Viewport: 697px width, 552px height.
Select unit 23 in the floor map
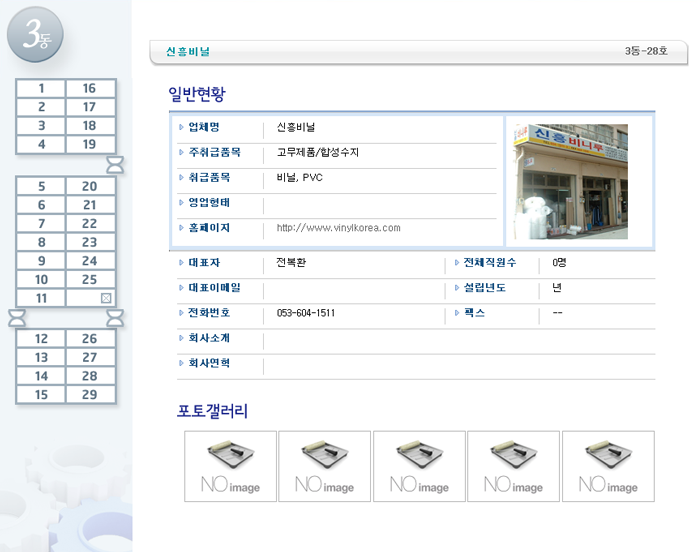point(90,242)
